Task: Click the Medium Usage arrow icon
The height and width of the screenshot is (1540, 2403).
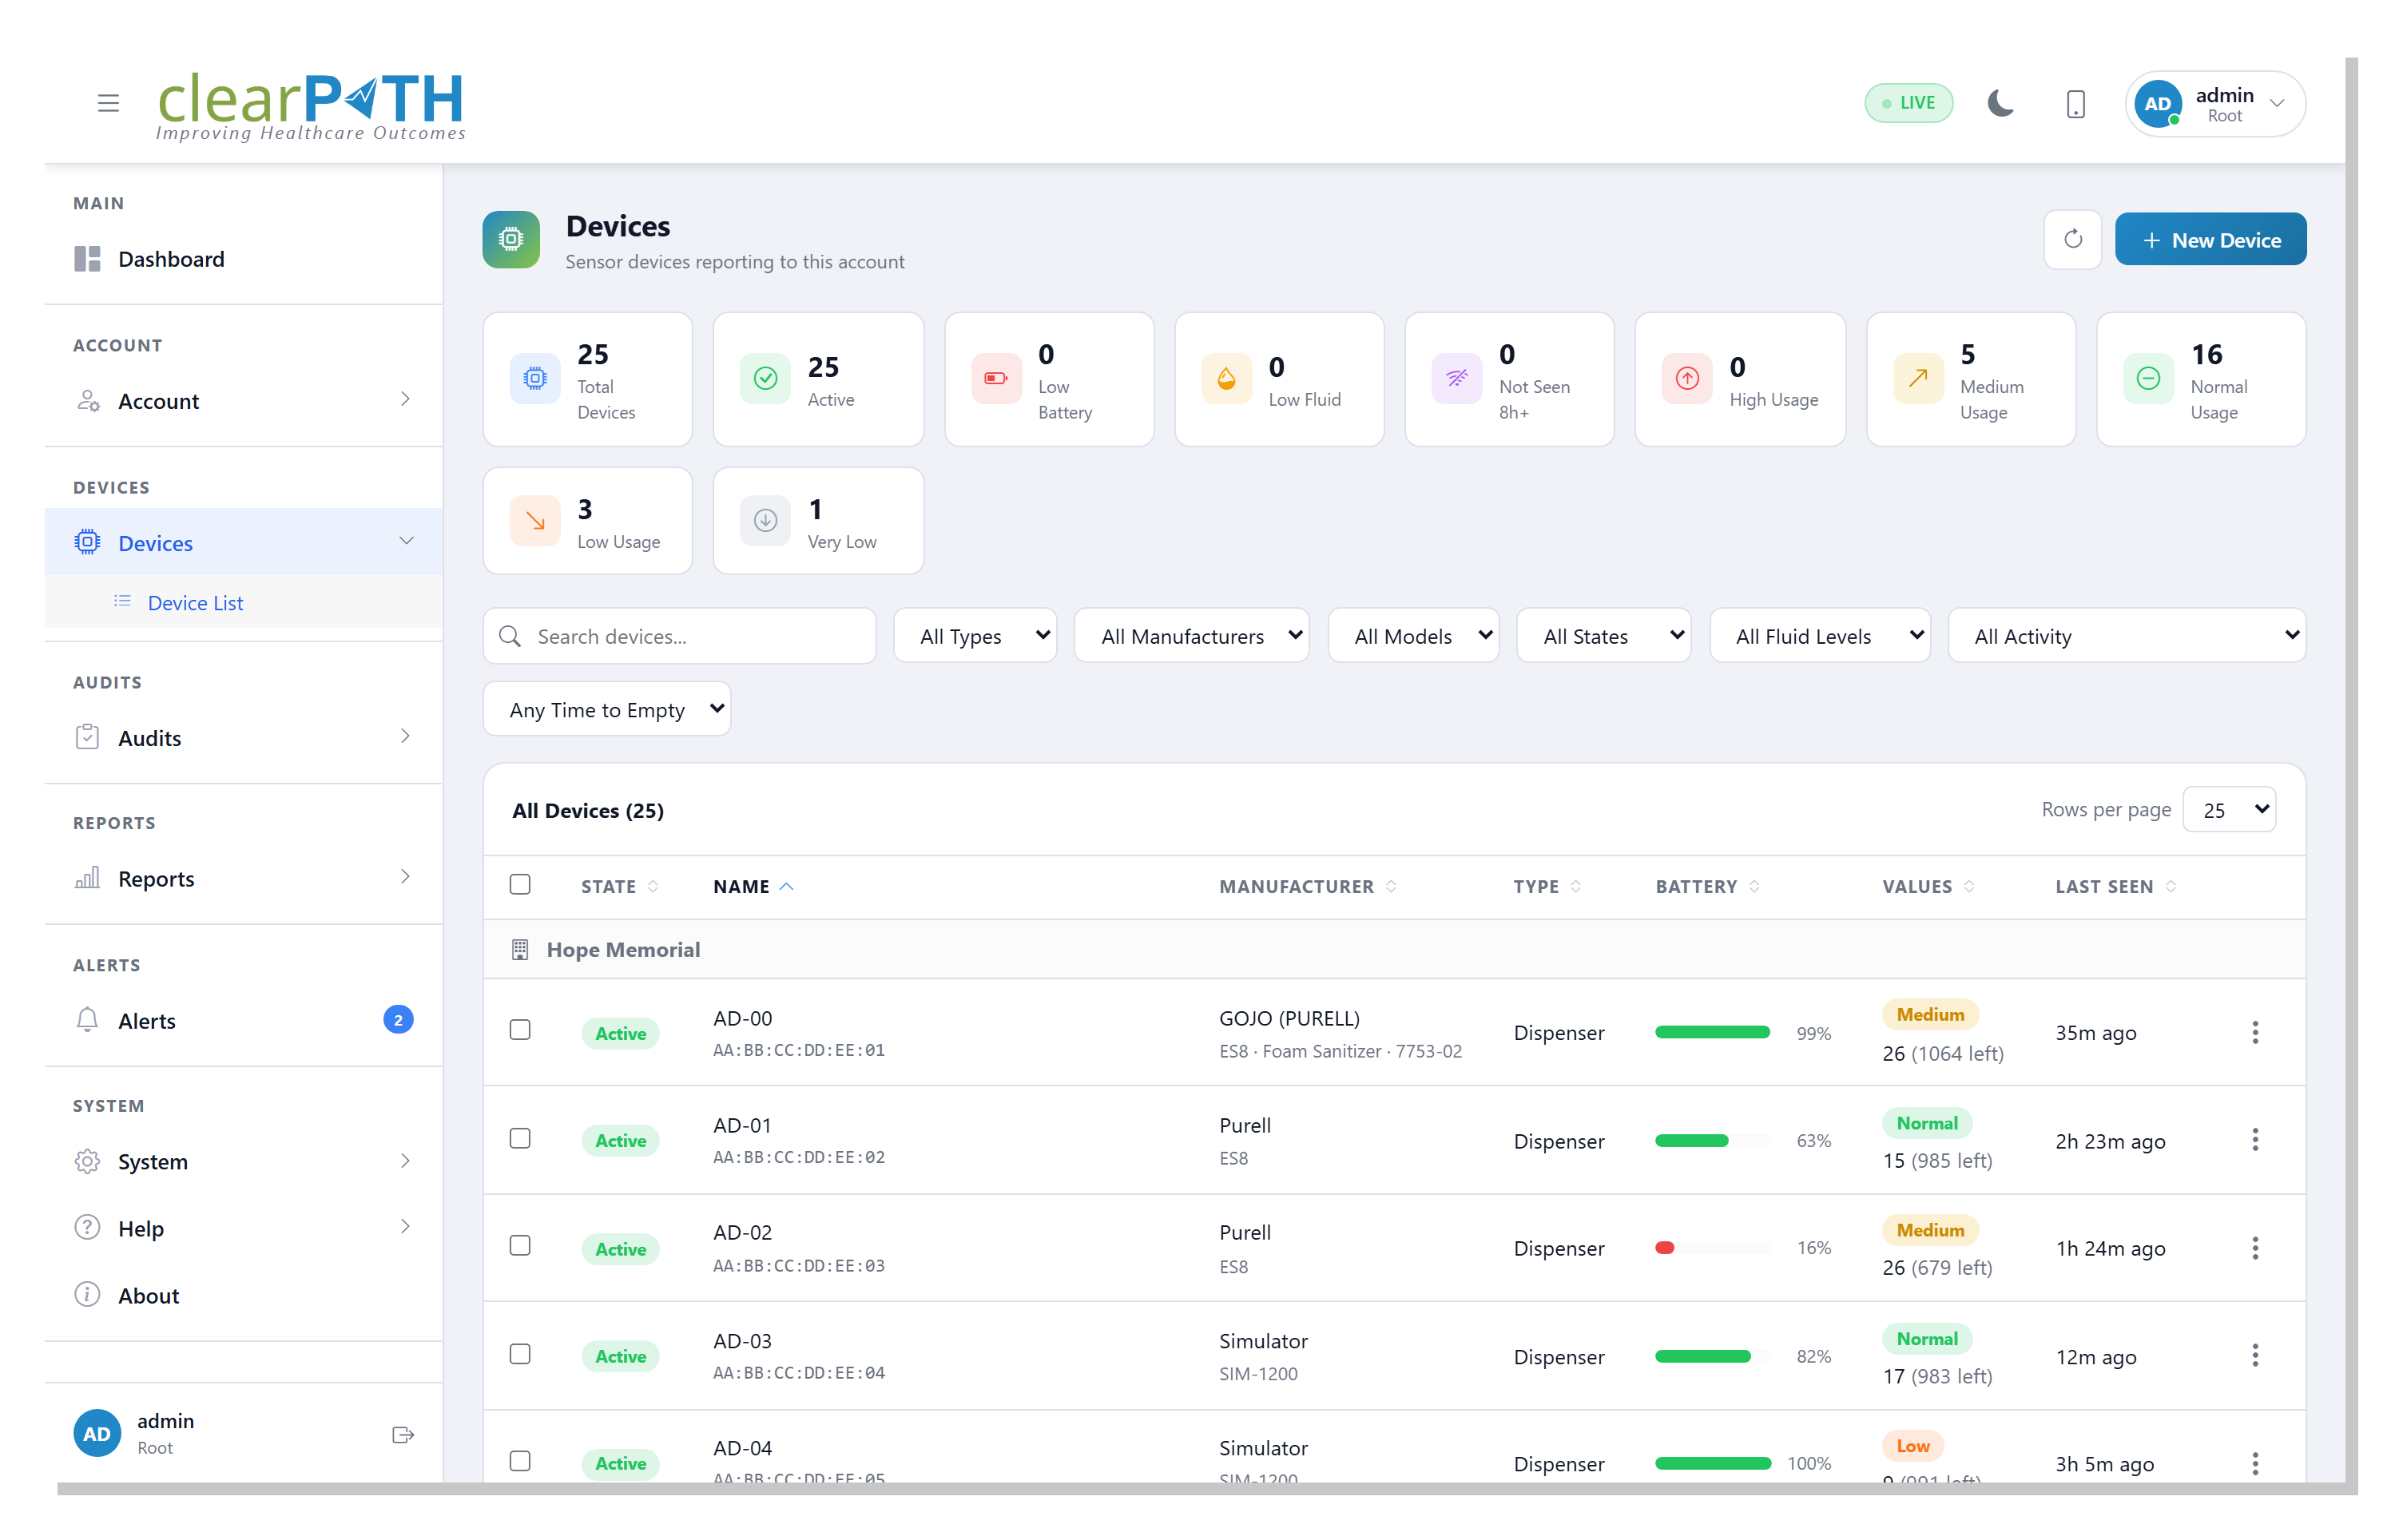Action: tap(1918, 379)
